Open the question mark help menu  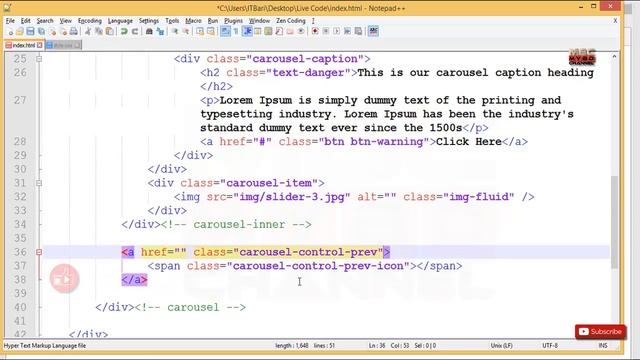[x=313, y=20]
